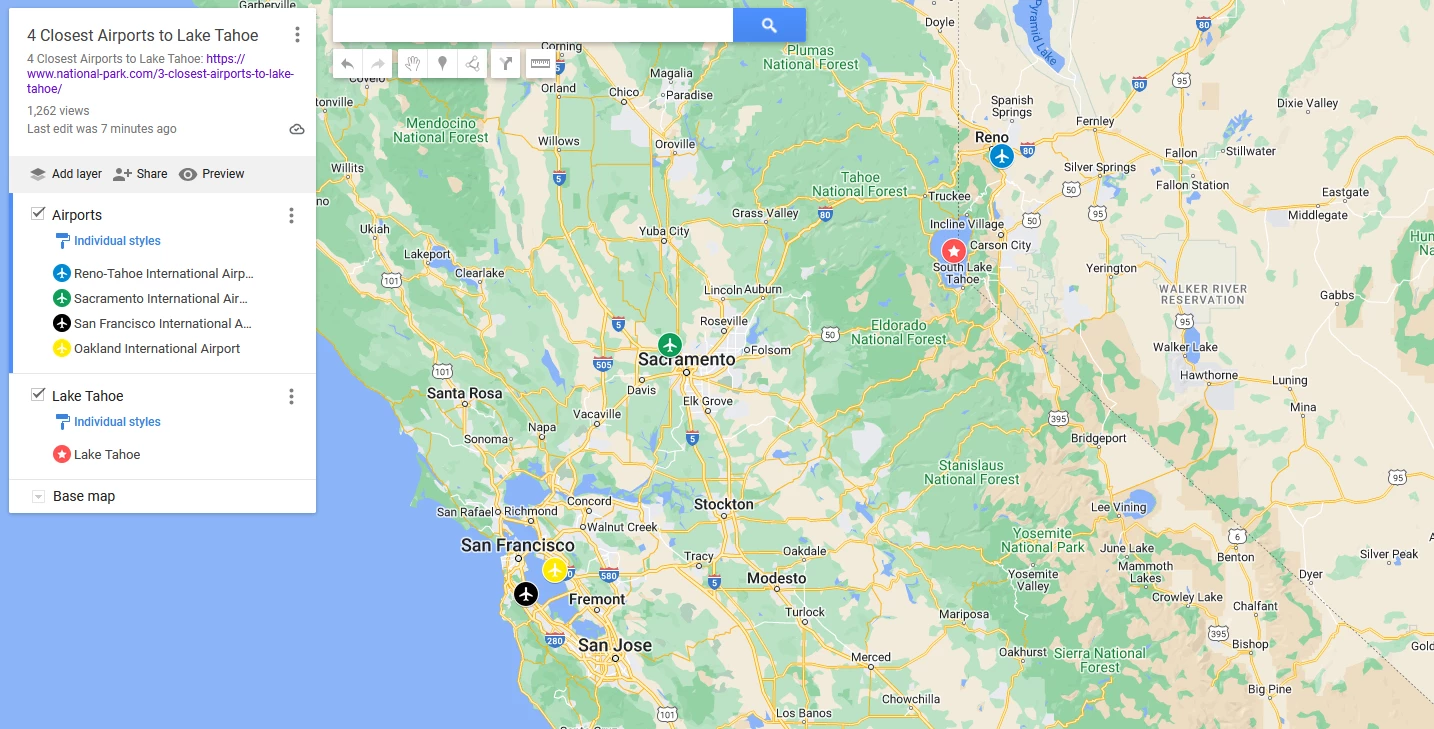Uncheck the Airports layer checkbox

[38, 214]
